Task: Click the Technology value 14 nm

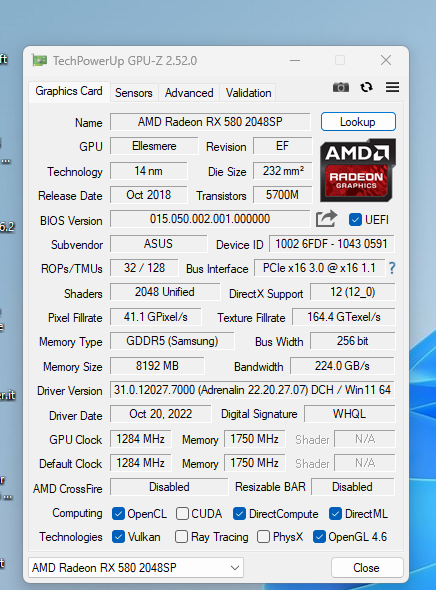Action: (149, 171)
